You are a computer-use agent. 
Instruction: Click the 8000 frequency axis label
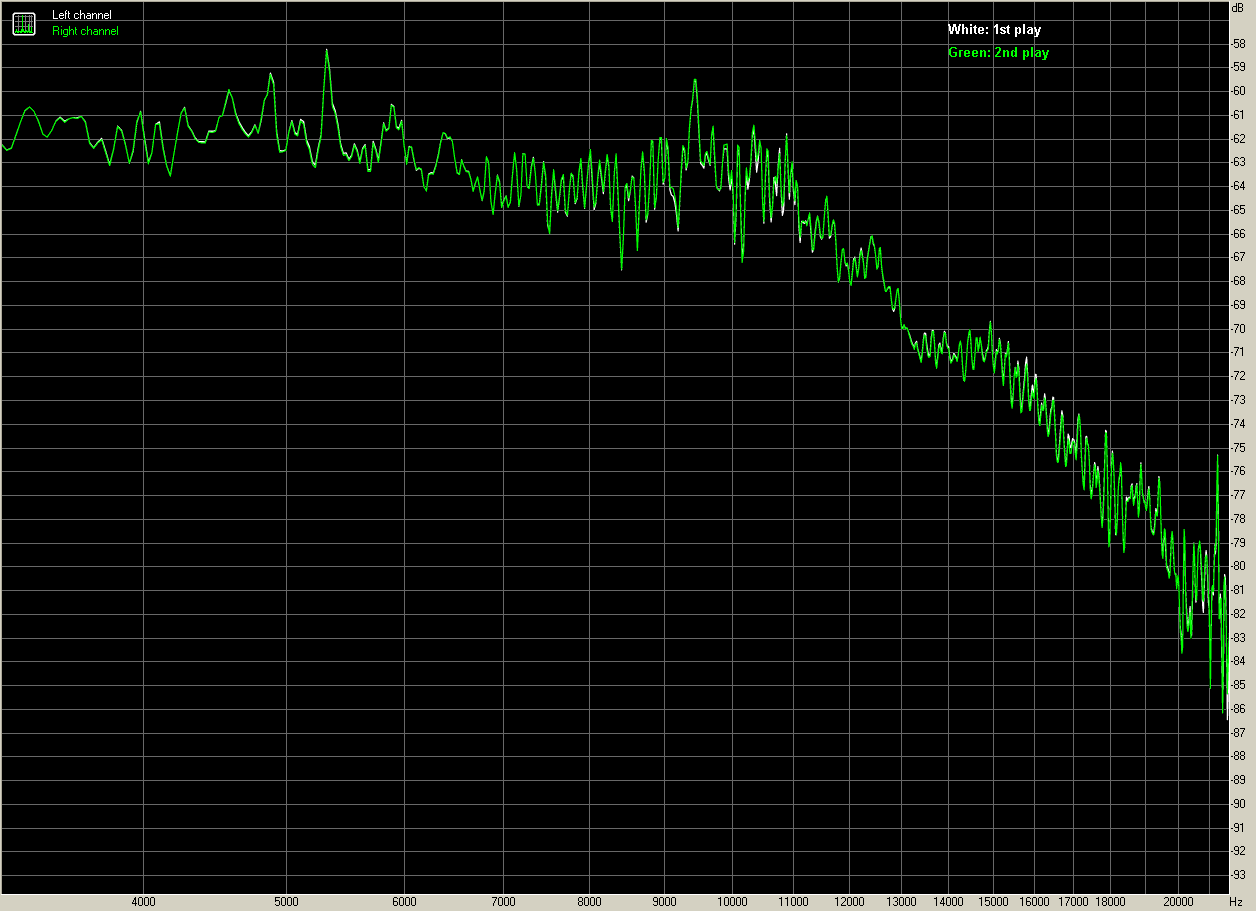tap(588, 902)
